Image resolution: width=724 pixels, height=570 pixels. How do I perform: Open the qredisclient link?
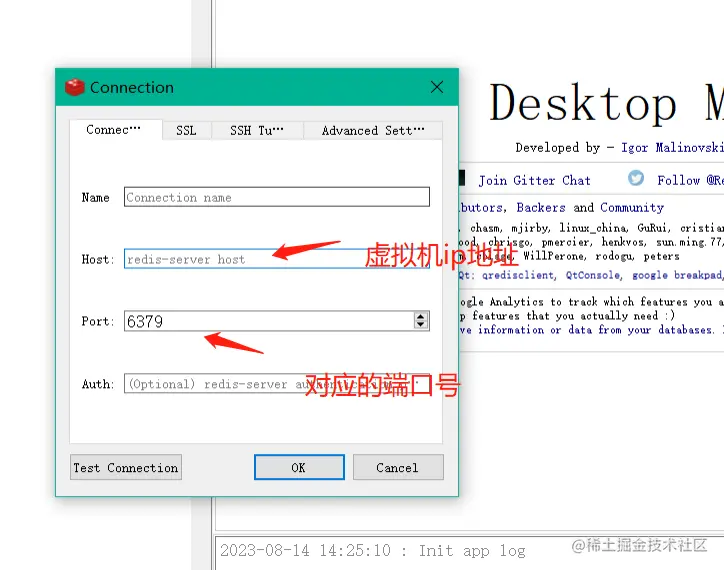point(518,275)
